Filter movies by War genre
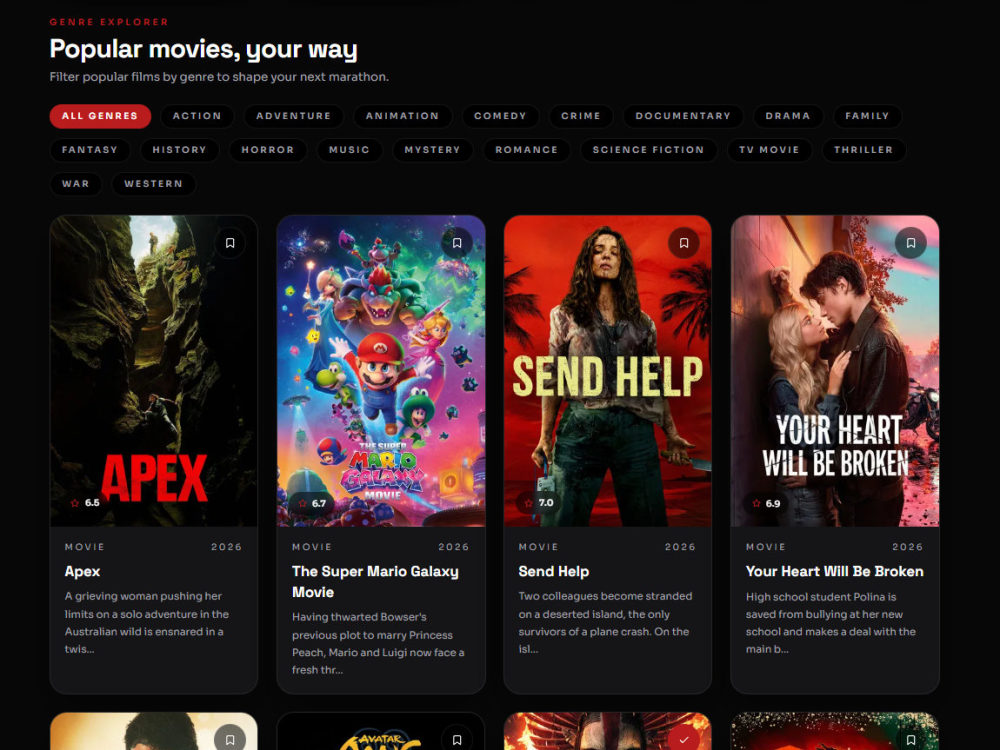Screen dimensions: 1000x750 [76, 184]
